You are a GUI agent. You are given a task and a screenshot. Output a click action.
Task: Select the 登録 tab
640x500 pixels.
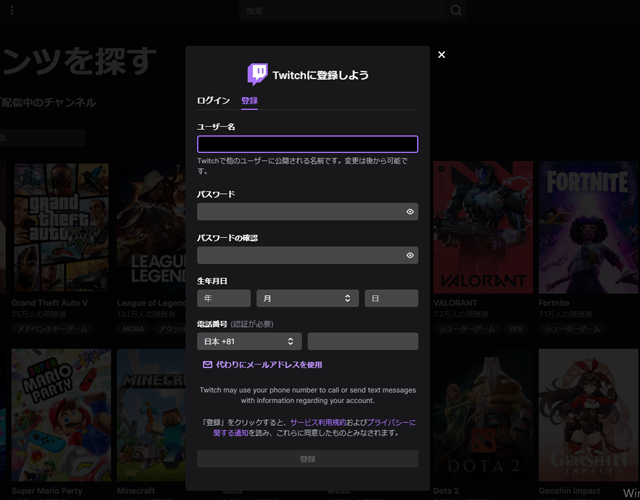250,101
